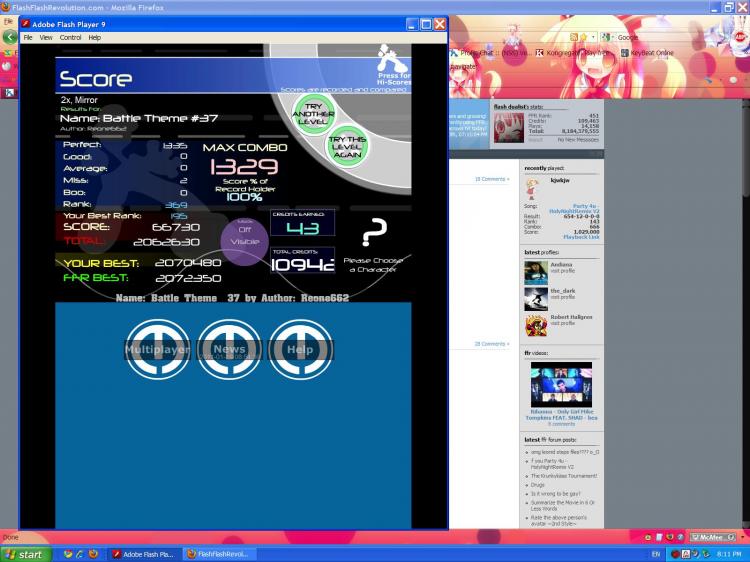
Task: Open the News round button
Action: pyautogui.click(x=230, y=350)
